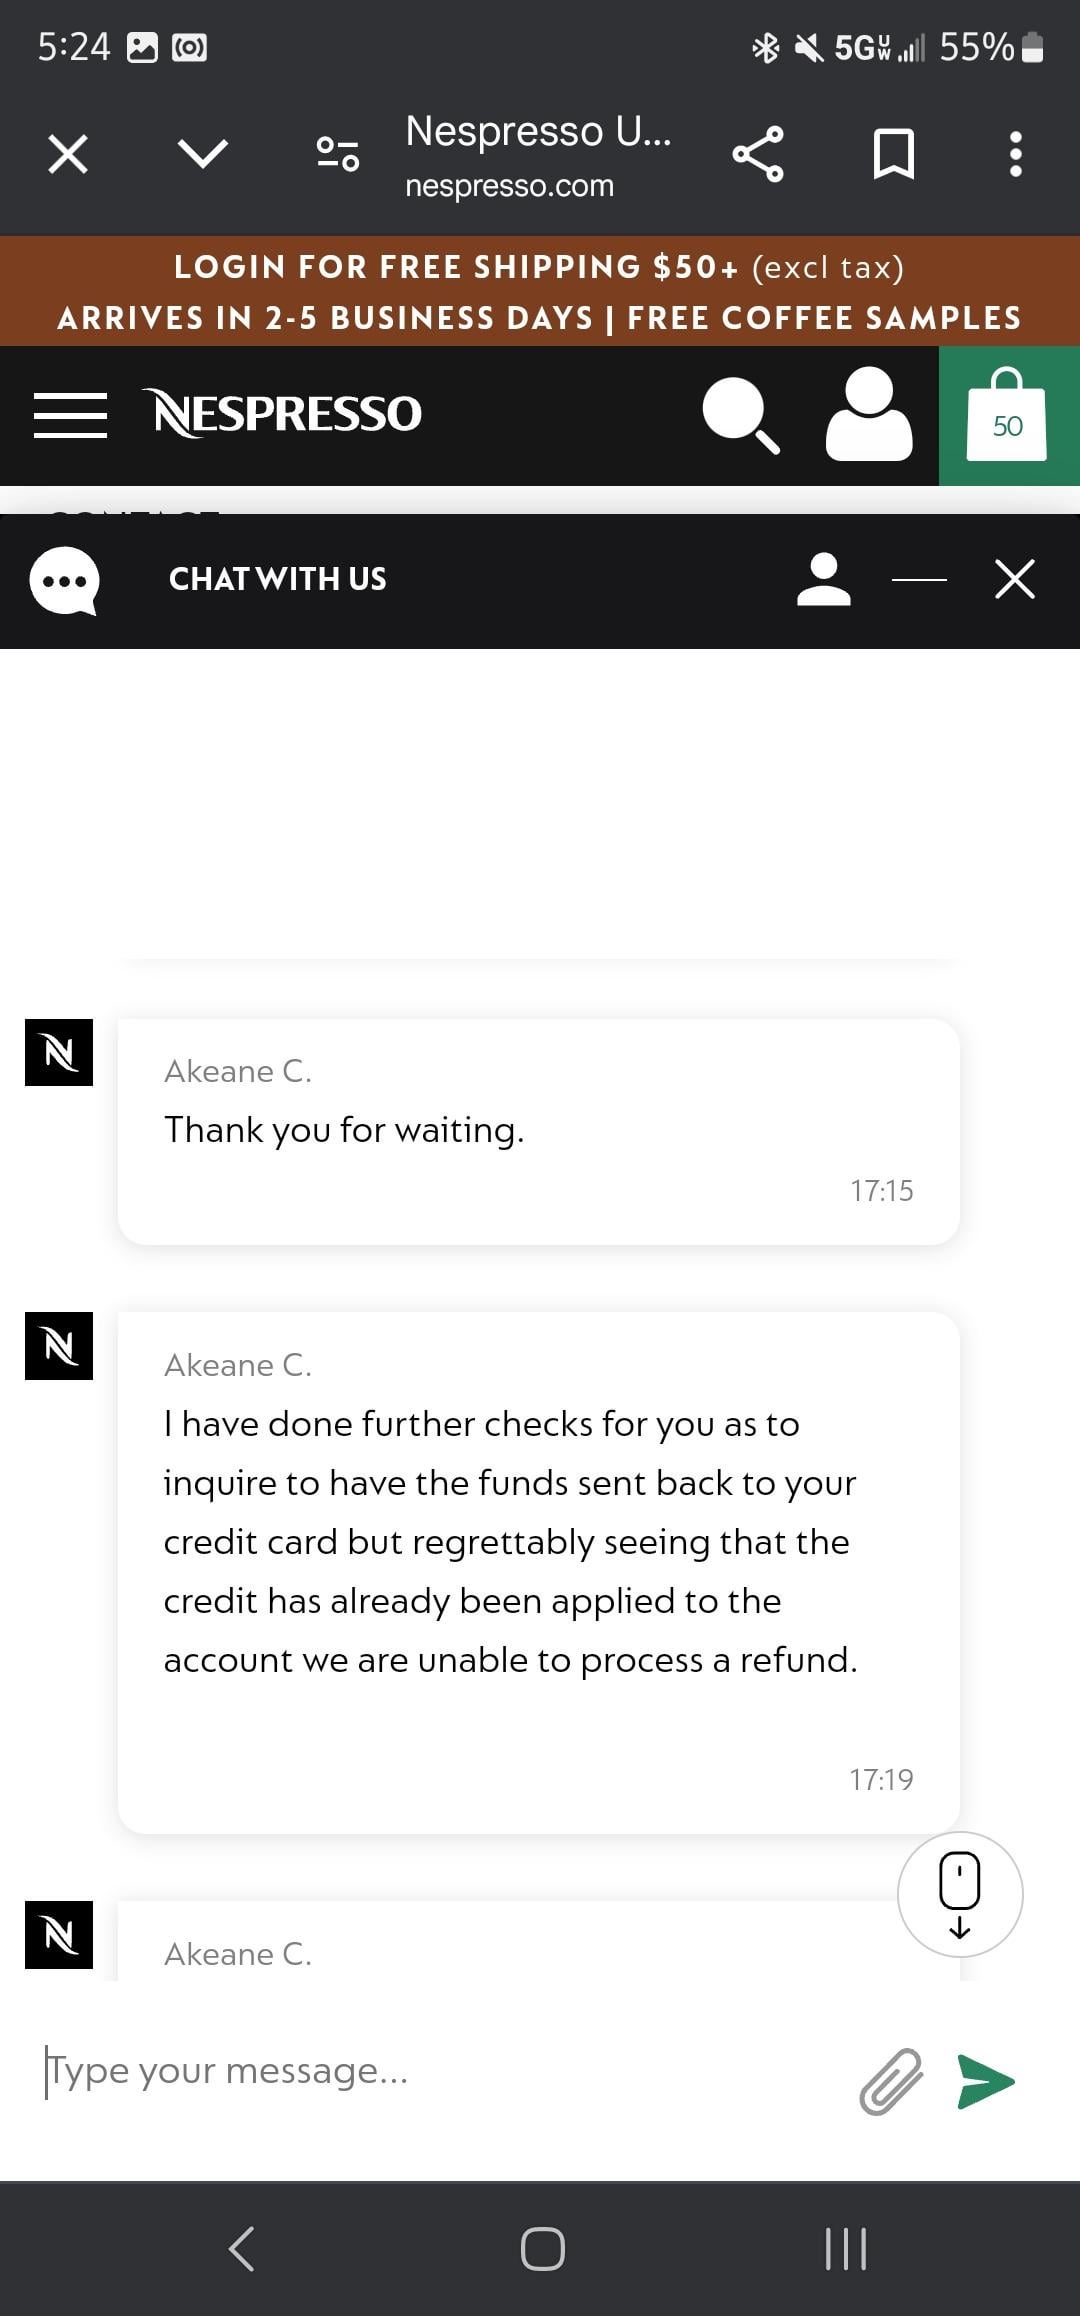Image resolution: width=1080 pixels, height=2316 pixels.
Task: Tap the chat bubble icon
Action: click(x=64, y=581)
